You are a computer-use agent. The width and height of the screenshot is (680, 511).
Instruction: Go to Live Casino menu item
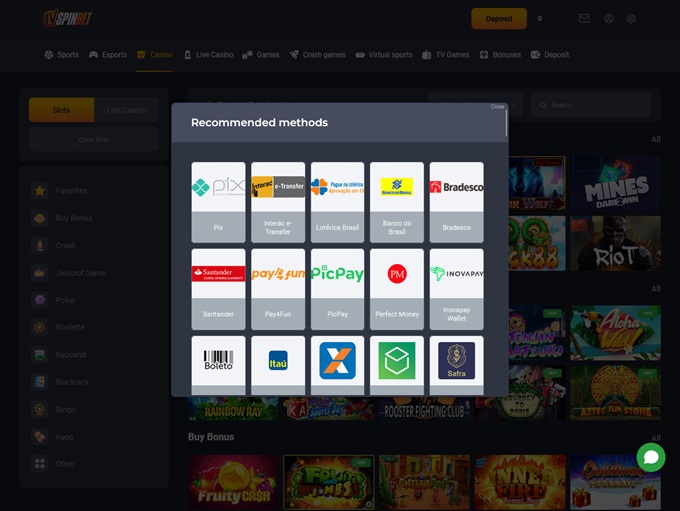(x=210, y=55)
